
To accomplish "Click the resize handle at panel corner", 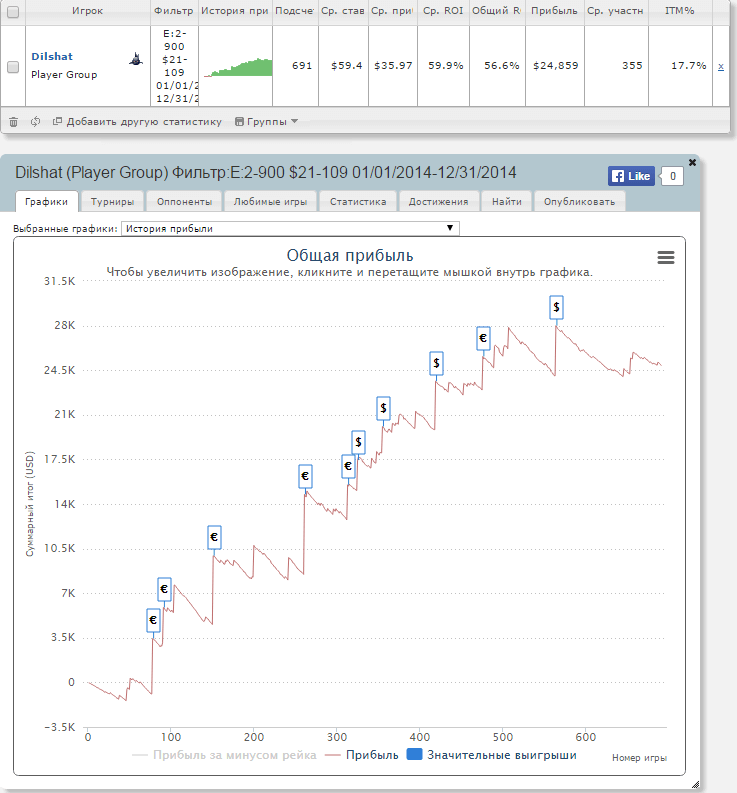I will [x=694, y=784].
